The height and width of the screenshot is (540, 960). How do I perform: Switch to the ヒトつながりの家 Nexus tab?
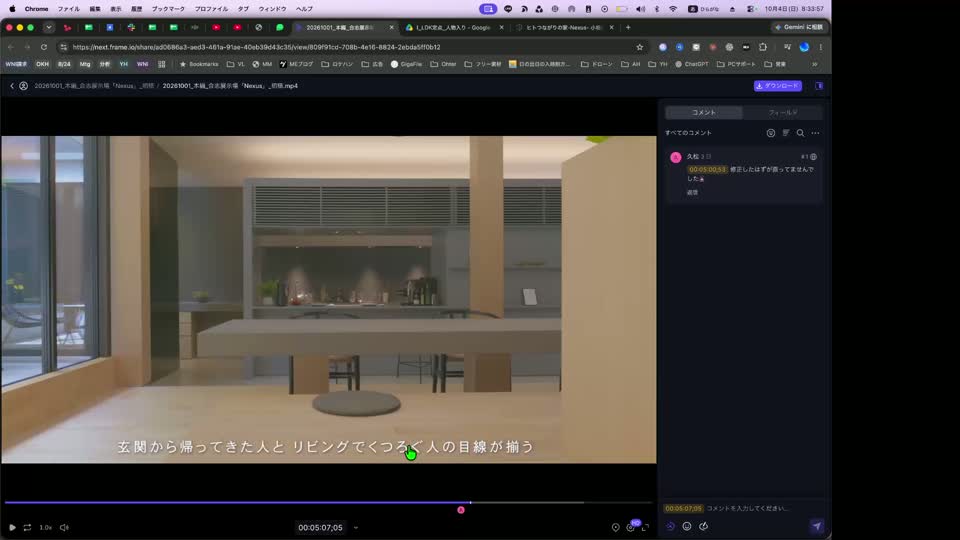[x=564, y=28]
